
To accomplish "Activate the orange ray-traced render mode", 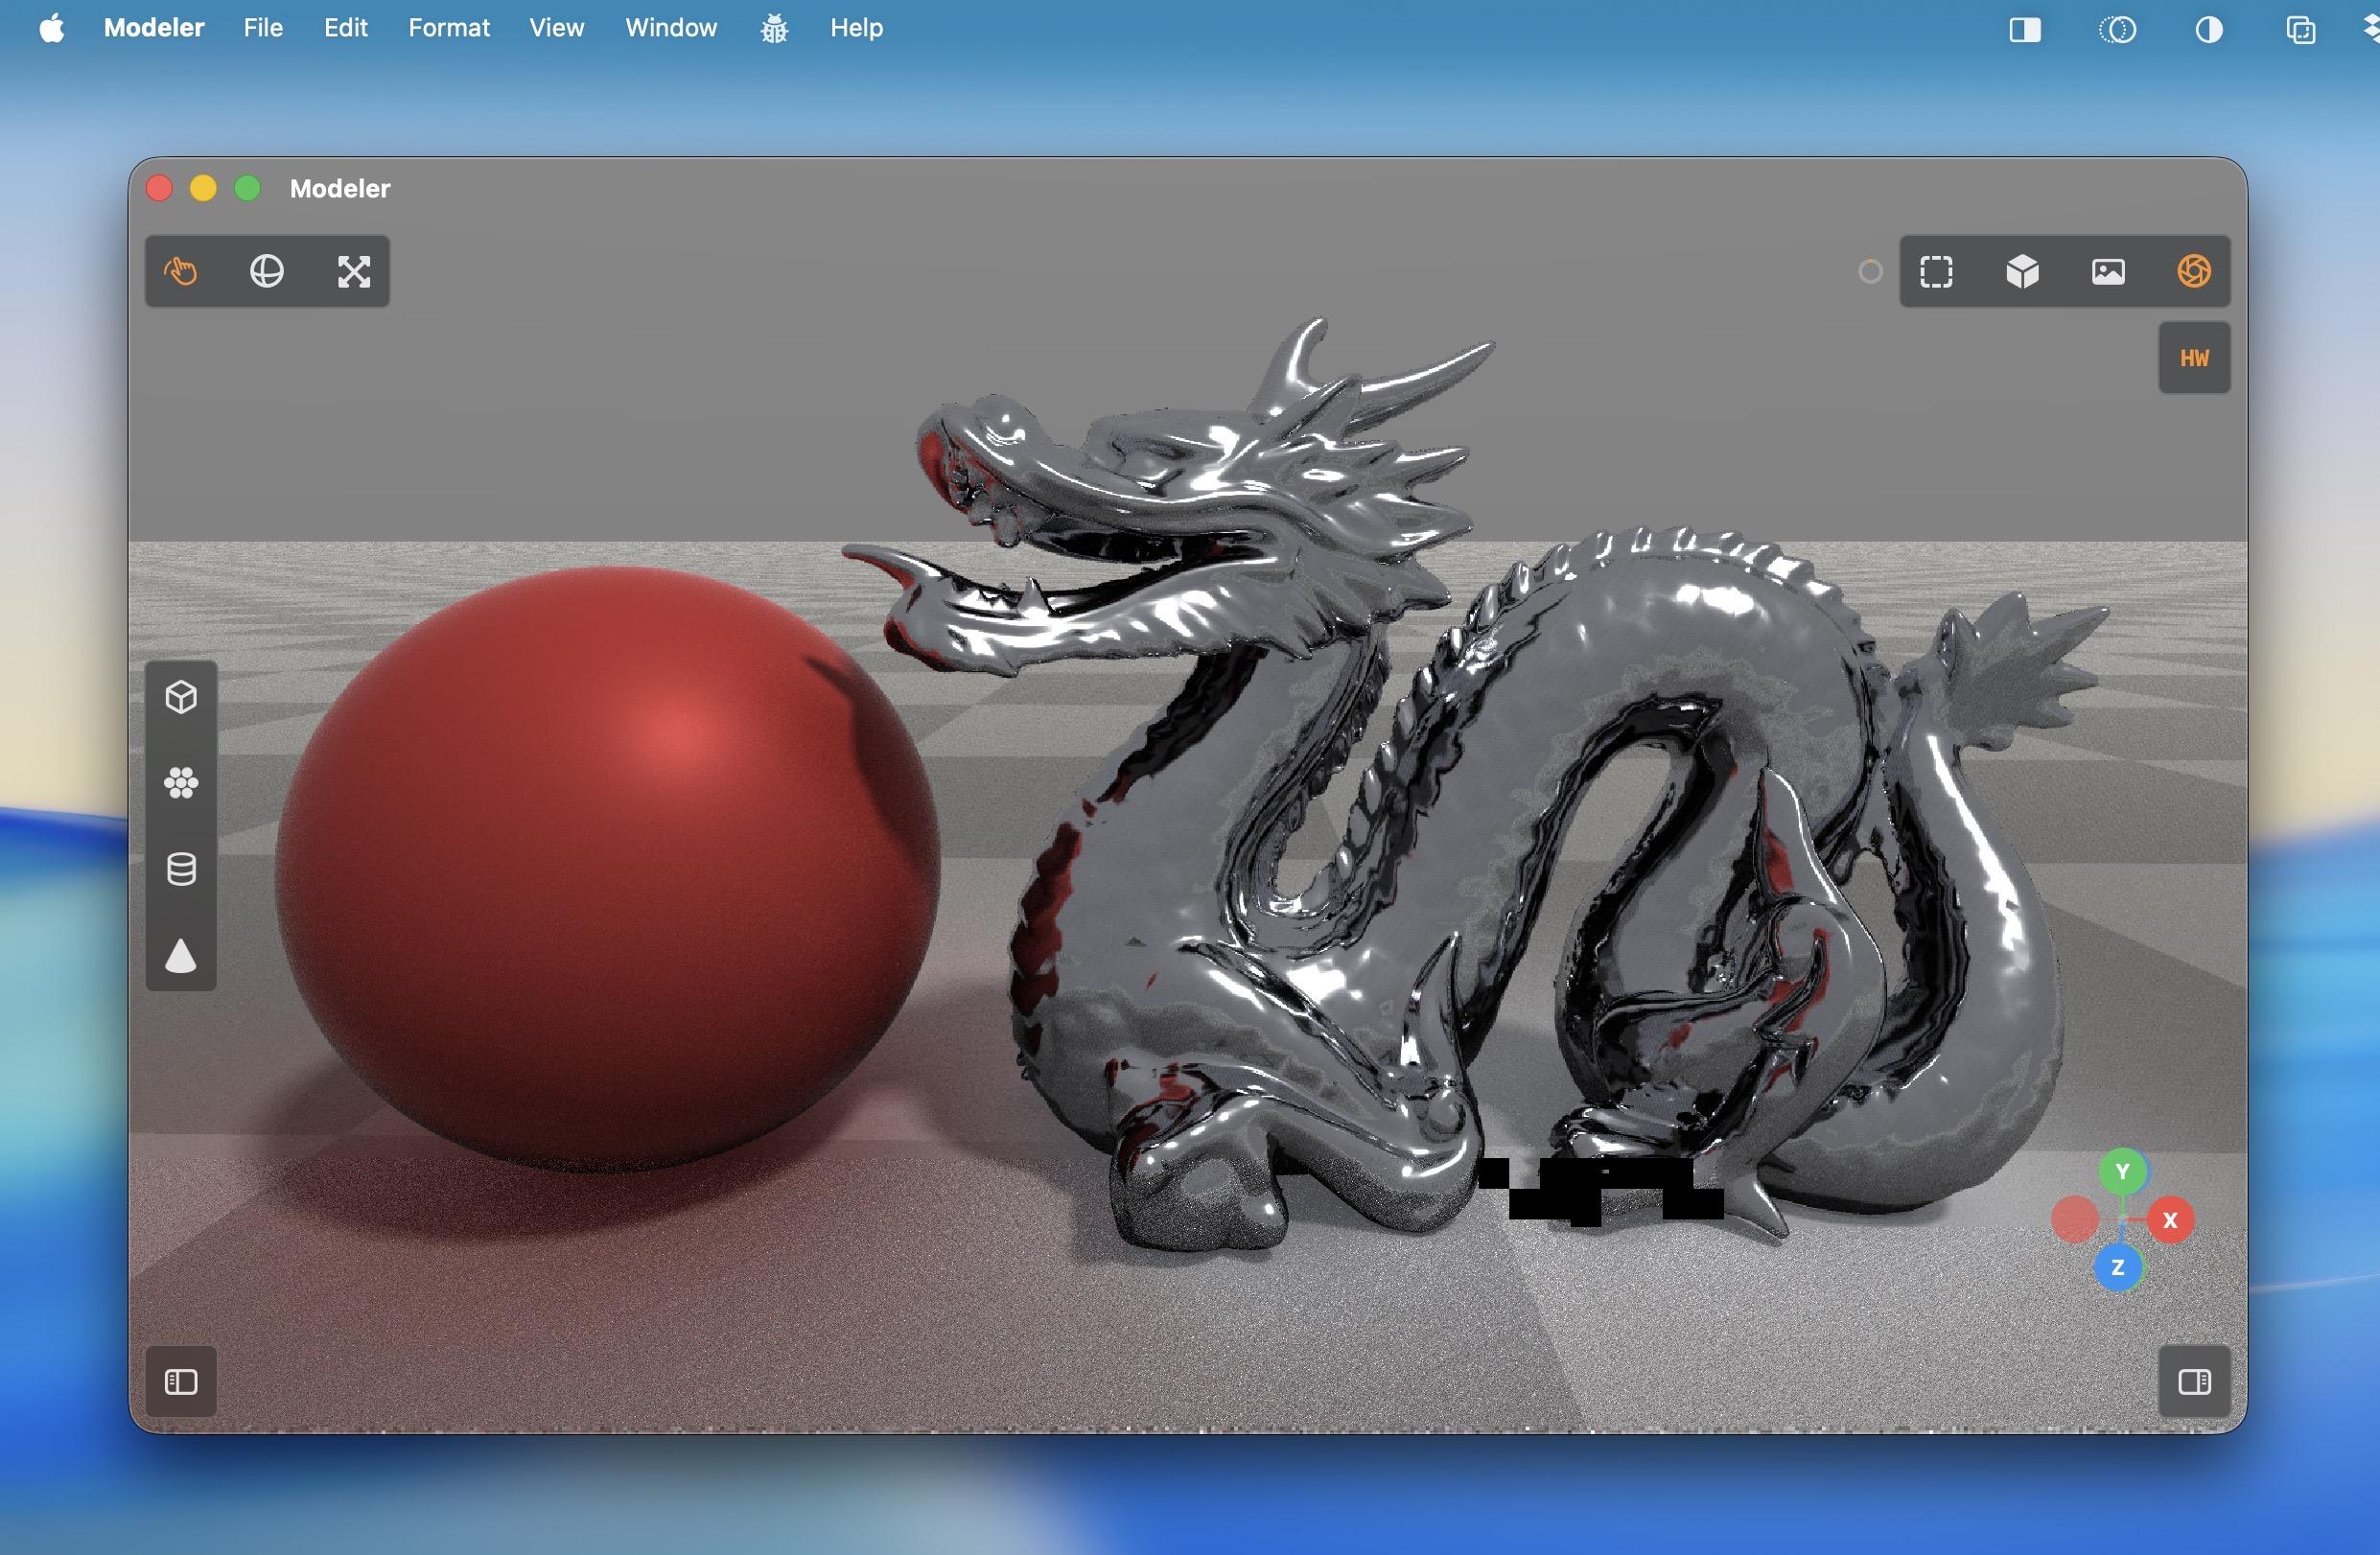I will click(x=2194, y=271).
